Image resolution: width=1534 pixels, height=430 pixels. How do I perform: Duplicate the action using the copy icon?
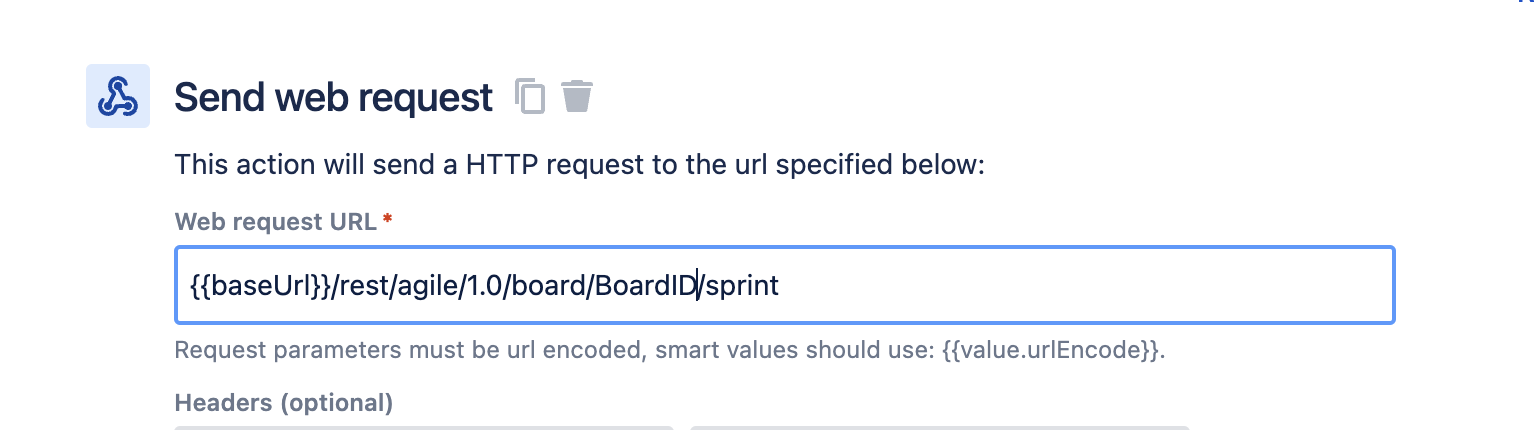pos(530,96)
